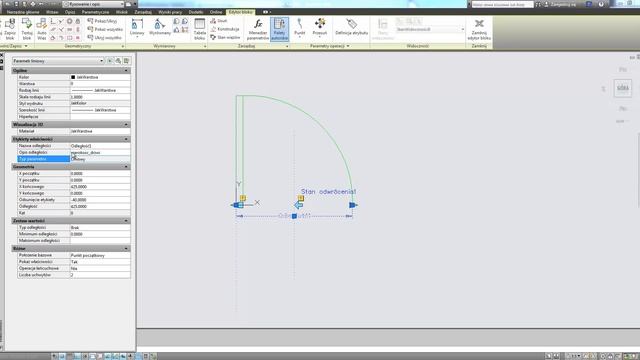The width and height of the screenshot is (640, 360).
Task: Click the Definicja atrybutu icon
Action: pyautogui.click(x=351, y=27)
